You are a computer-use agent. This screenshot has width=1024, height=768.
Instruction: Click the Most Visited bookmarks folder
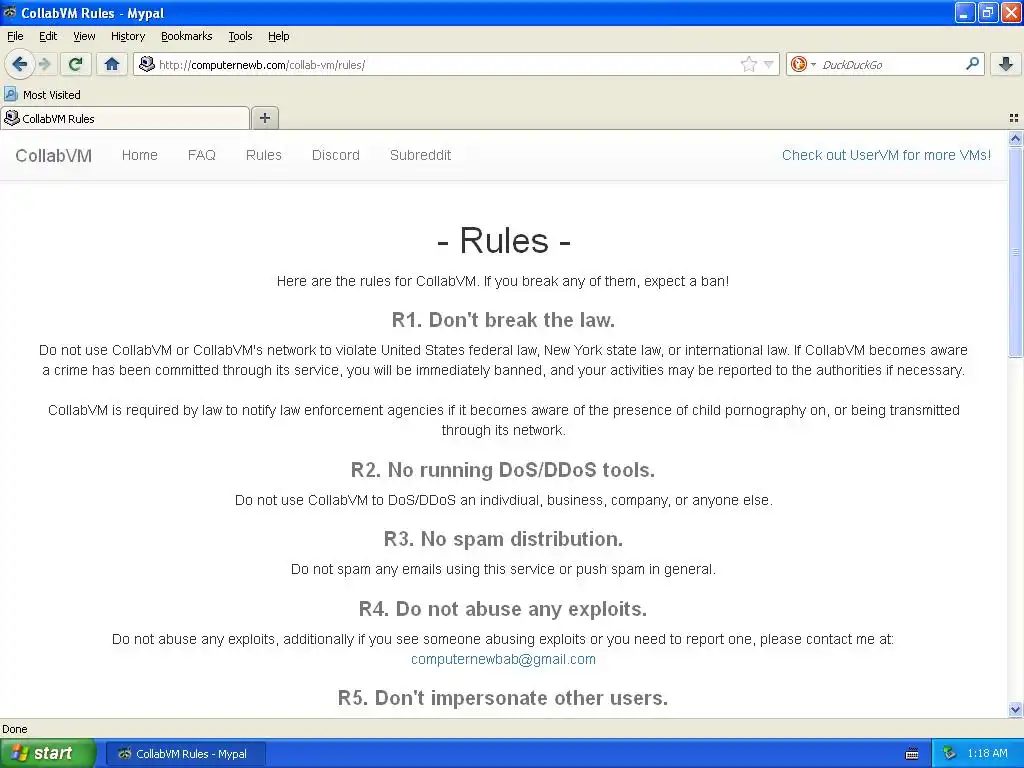click(x=42, y=95)
